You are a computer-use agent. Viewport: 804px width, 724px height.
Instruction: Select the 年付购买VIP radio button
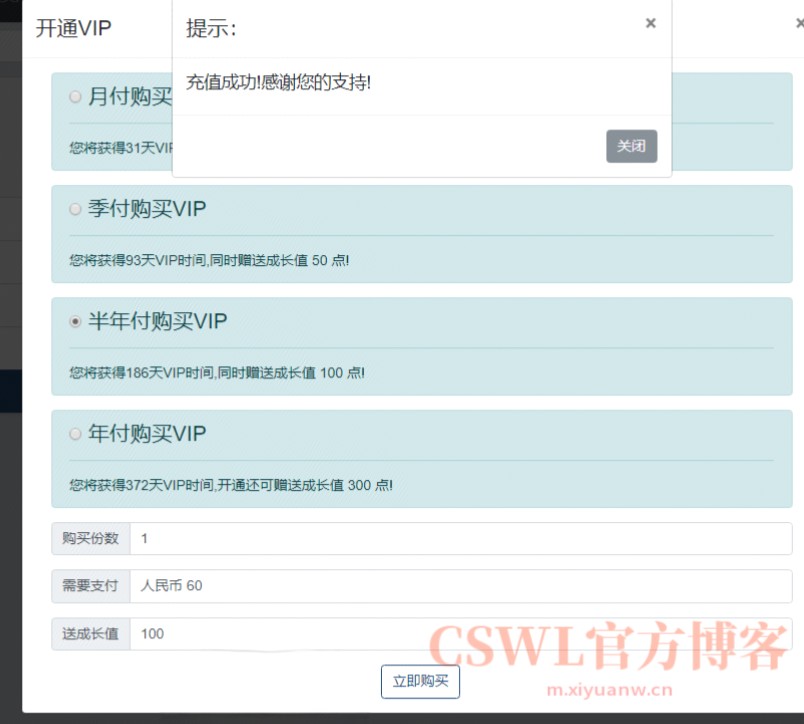75,434
